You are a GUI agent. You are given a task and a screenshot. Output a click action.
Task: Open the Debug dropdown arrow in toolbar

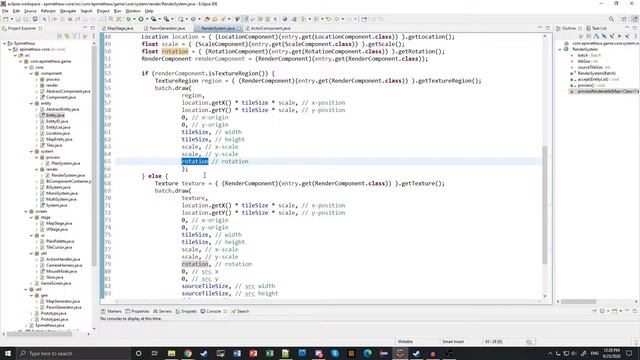(134, 19)
